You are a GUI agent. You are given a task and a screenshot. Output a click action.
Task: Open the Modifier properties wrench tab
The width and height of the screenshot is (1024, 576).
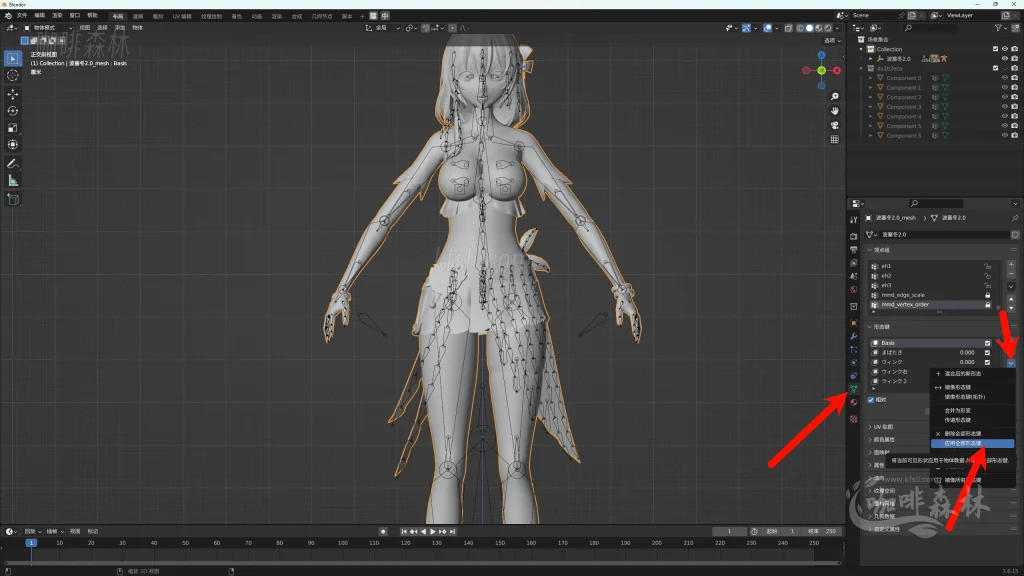(854, 336)
